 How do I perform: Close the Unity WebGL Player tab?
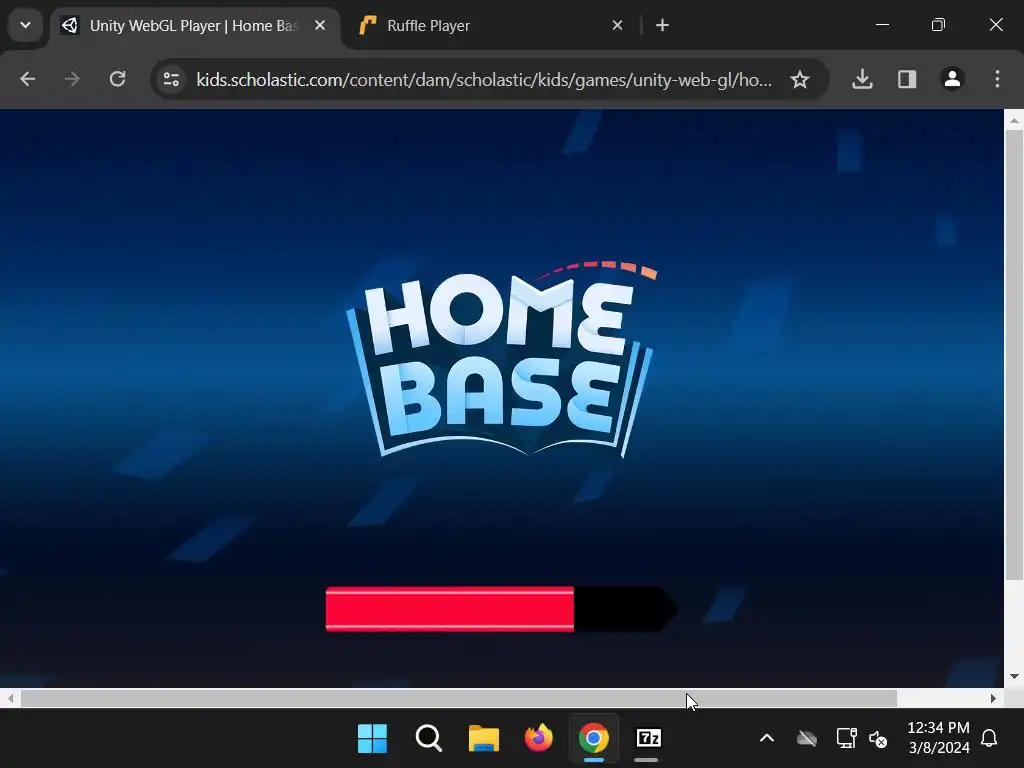[320, 25]
